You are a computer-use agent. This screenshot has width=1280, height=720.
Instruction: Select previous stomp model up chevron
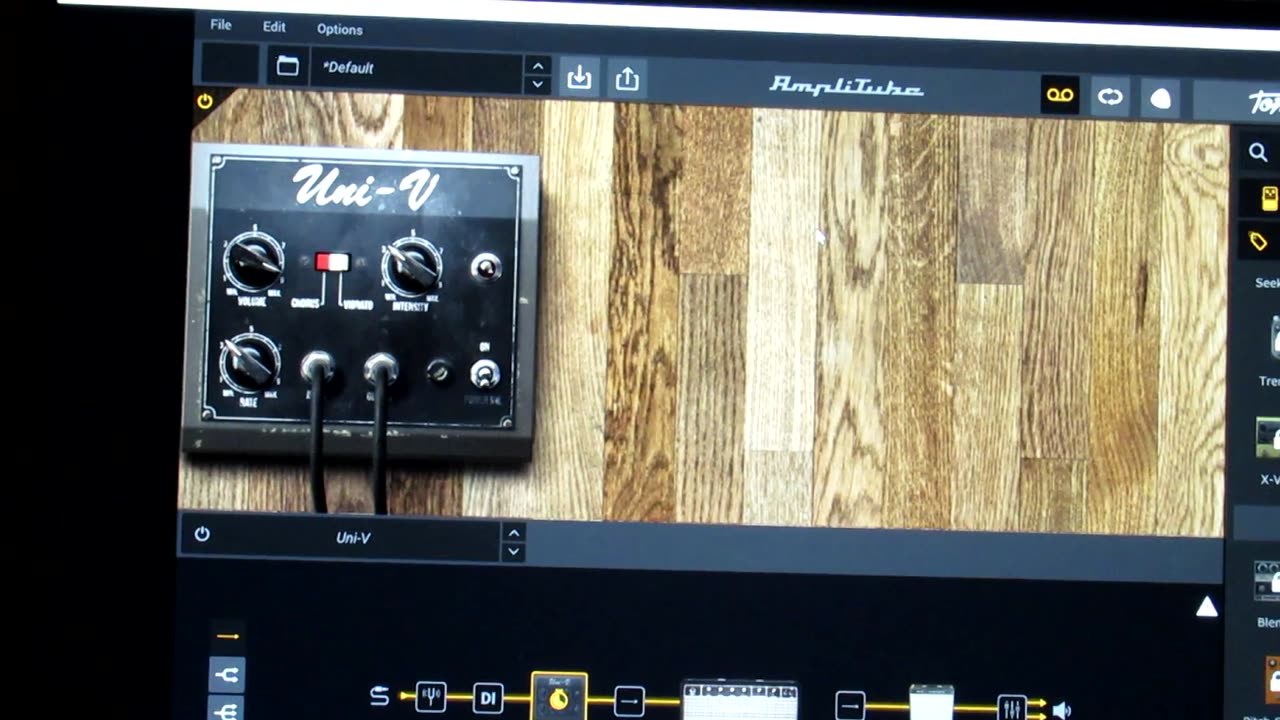pos(513,533)
